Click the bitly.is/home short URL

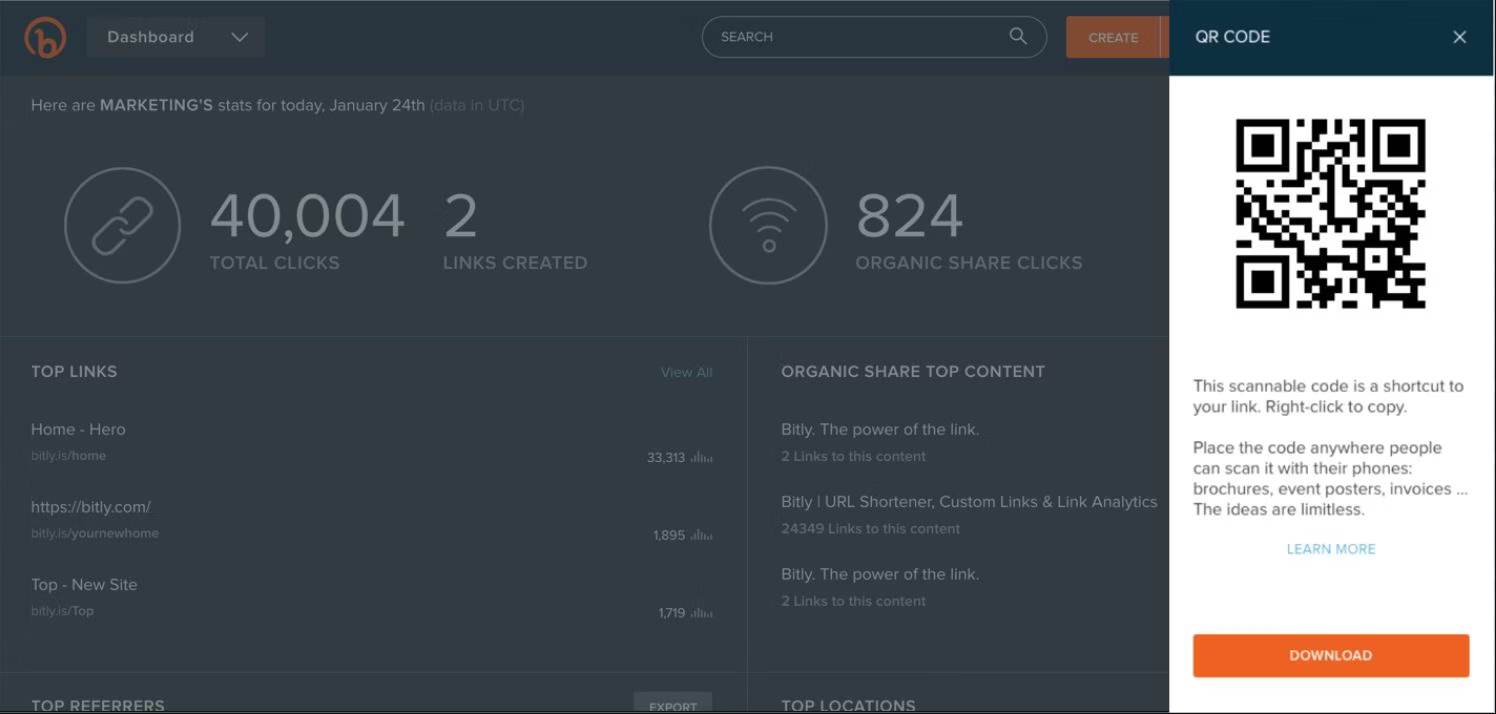[x=68, y=456]
